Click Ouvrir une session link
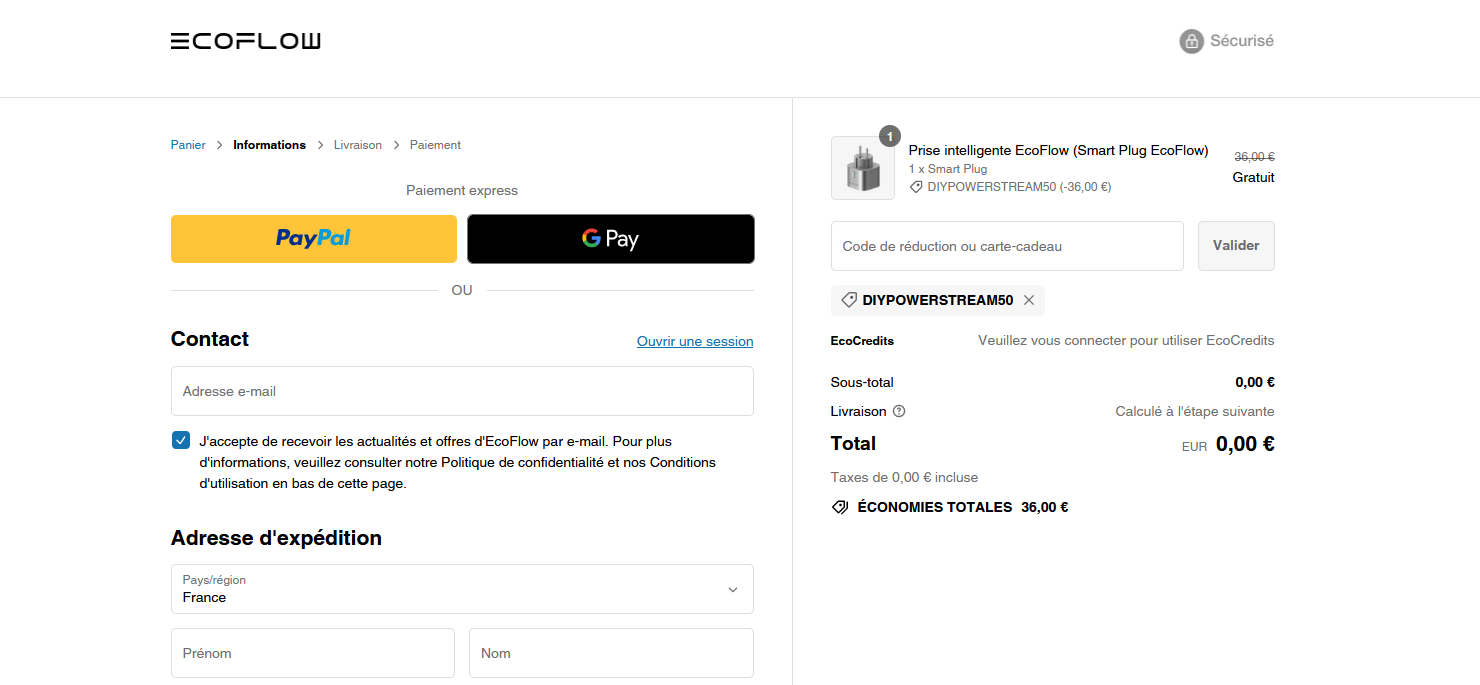 click(695, 341)
